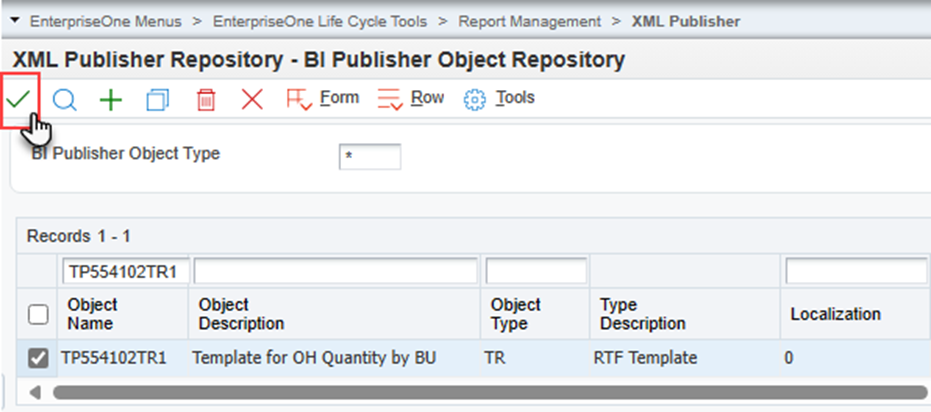Click the Object Description column header
Viewport: 931px width, 412px height.
click(x=241, y=314)
